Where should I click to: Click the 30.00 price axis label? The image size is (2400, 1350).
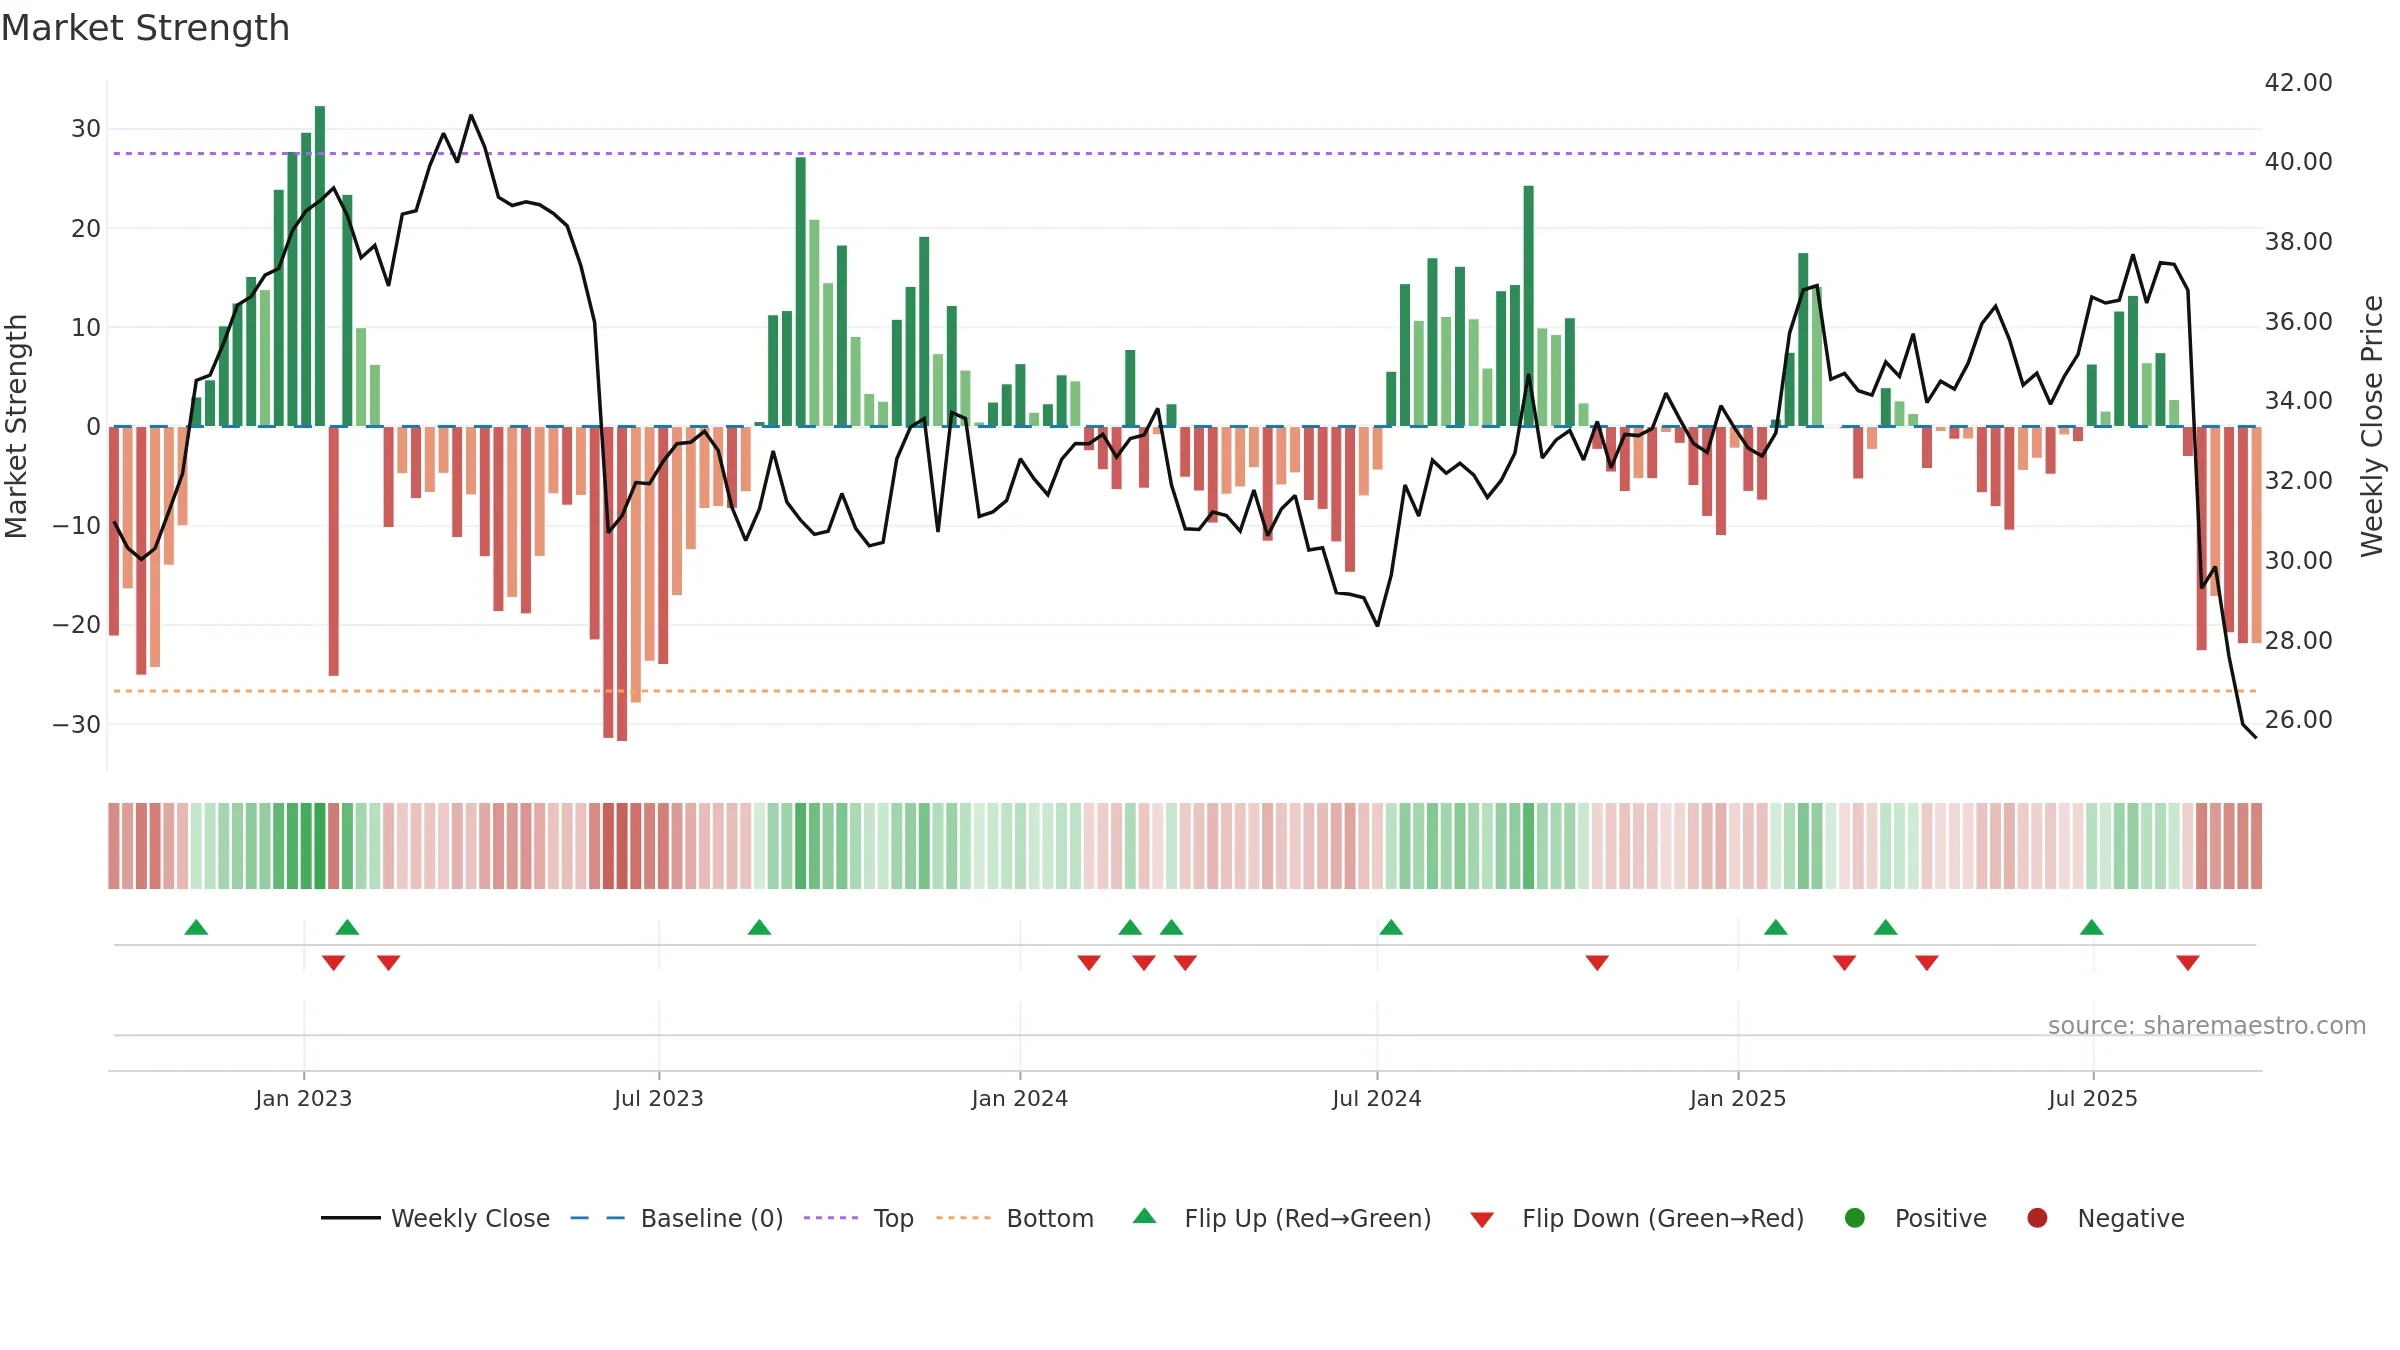pos(2298,560)
